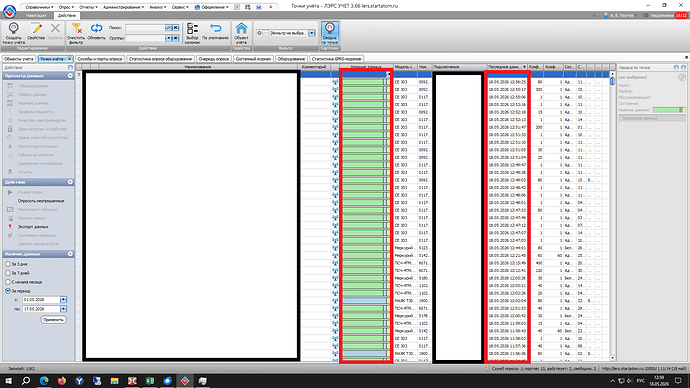The width and height of the screenshot is (690, 388).
Task: Select the За 3 дня radio option
Action: point(8,264)
